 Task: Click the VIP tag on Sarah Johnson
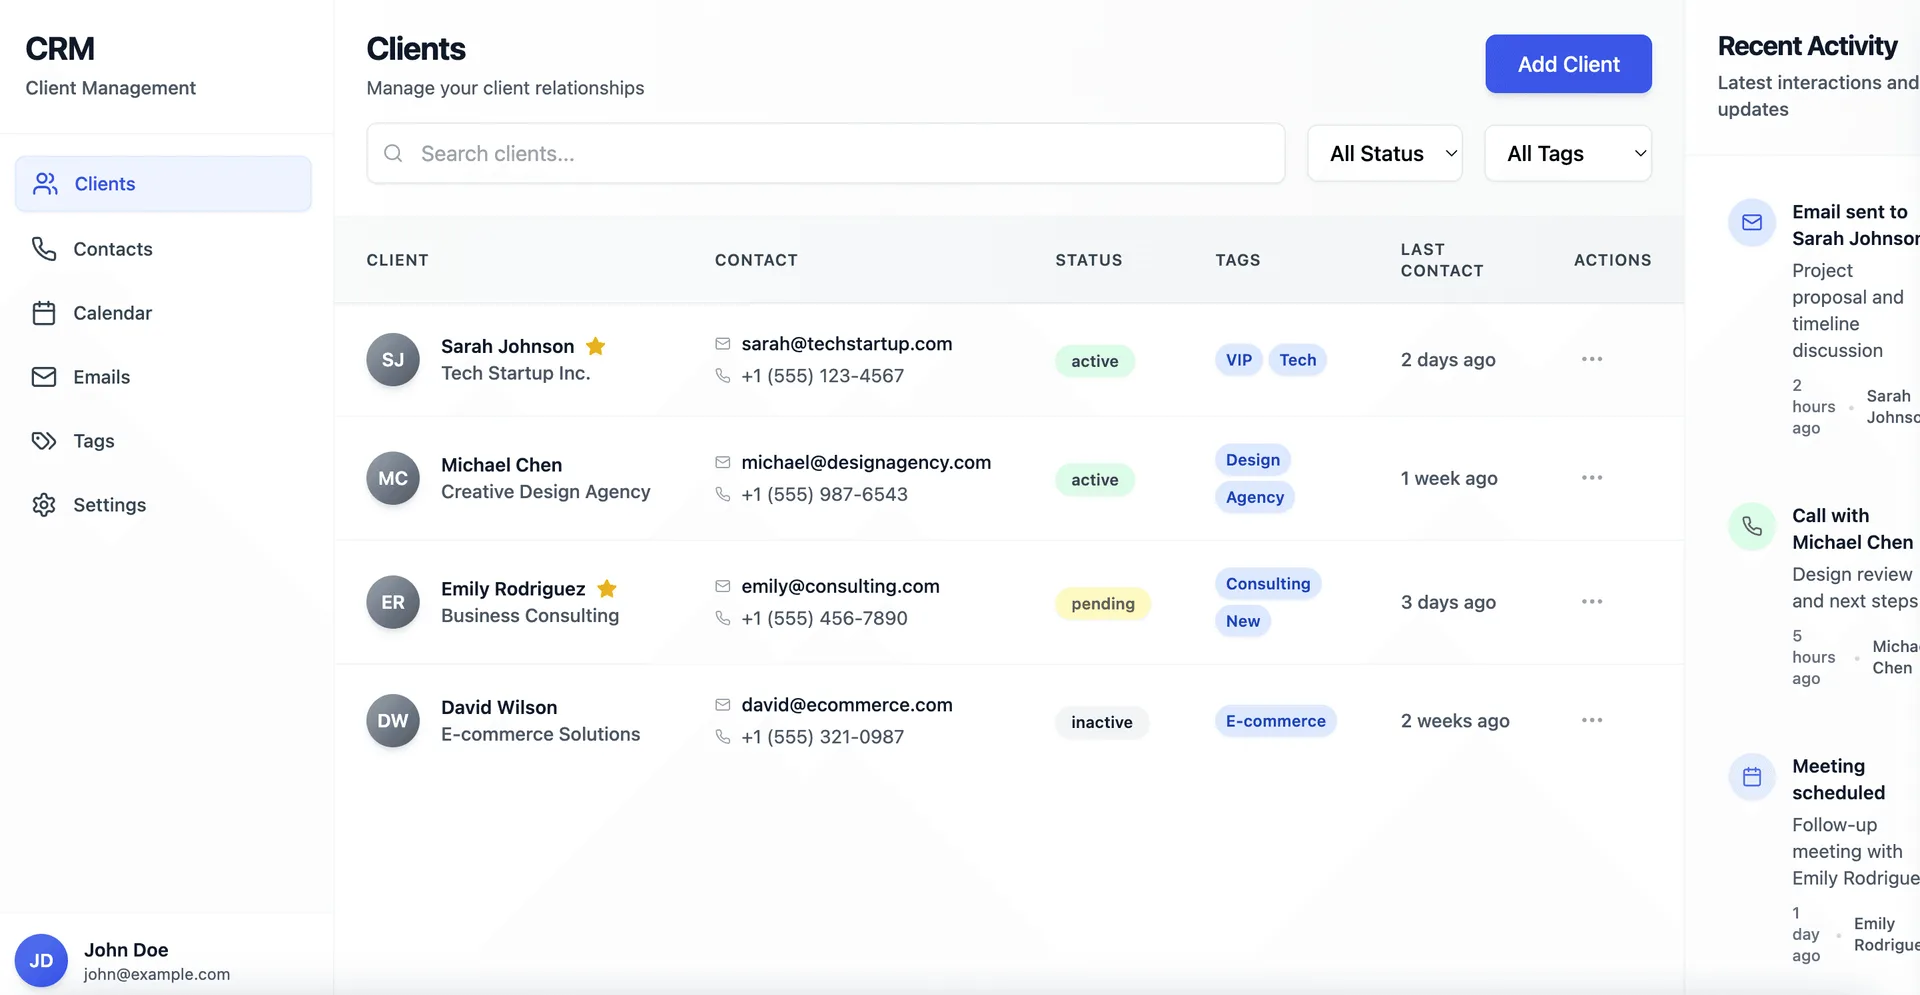[1239, 360]
